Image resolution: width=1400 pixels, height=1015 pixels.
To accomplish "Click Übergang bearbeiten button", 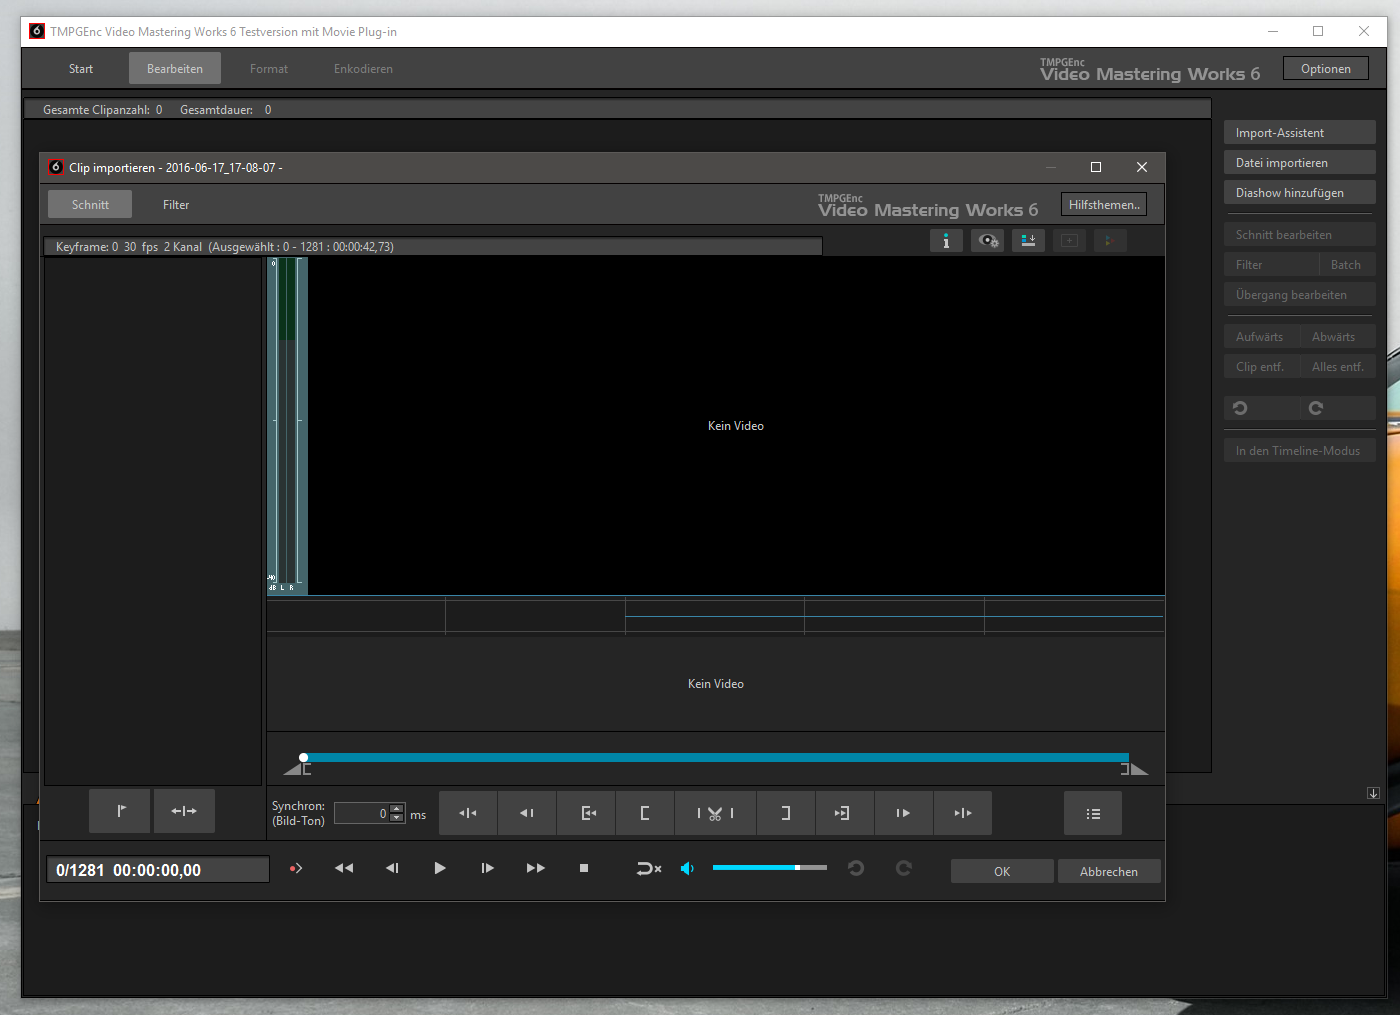I will (1300, 295).
